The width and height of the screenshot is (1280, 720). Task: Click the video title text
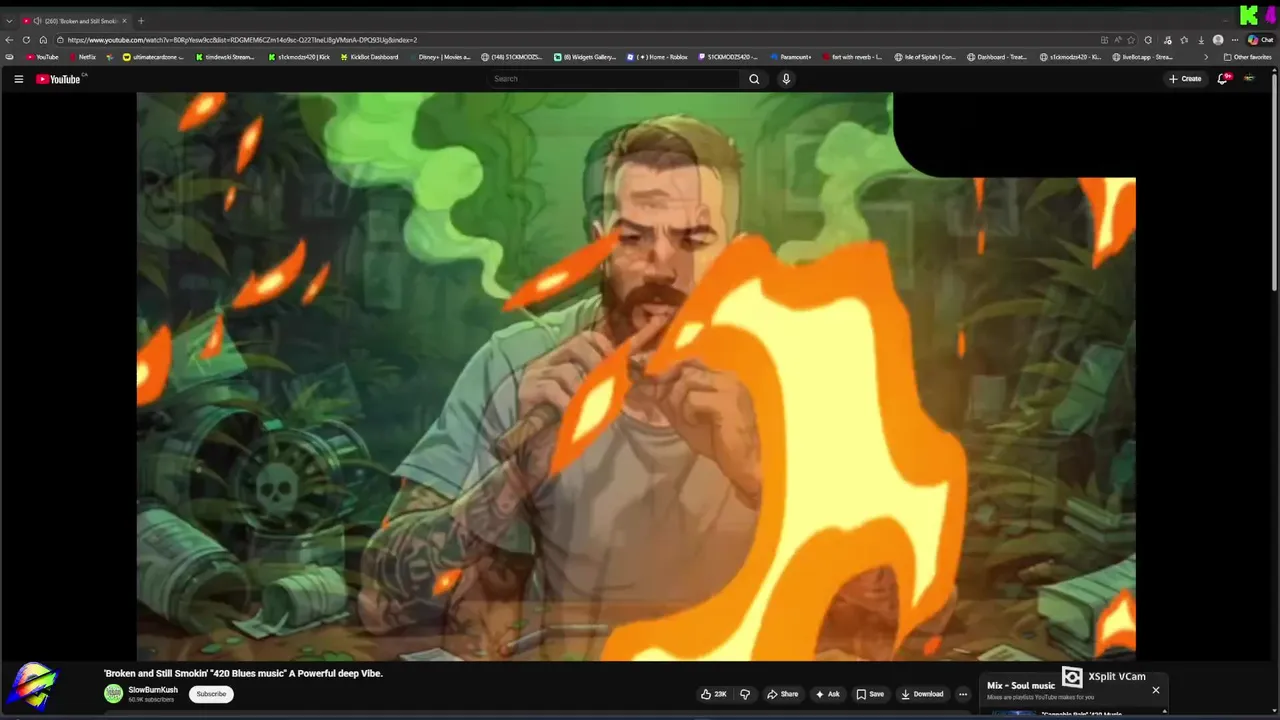[243, 673]
